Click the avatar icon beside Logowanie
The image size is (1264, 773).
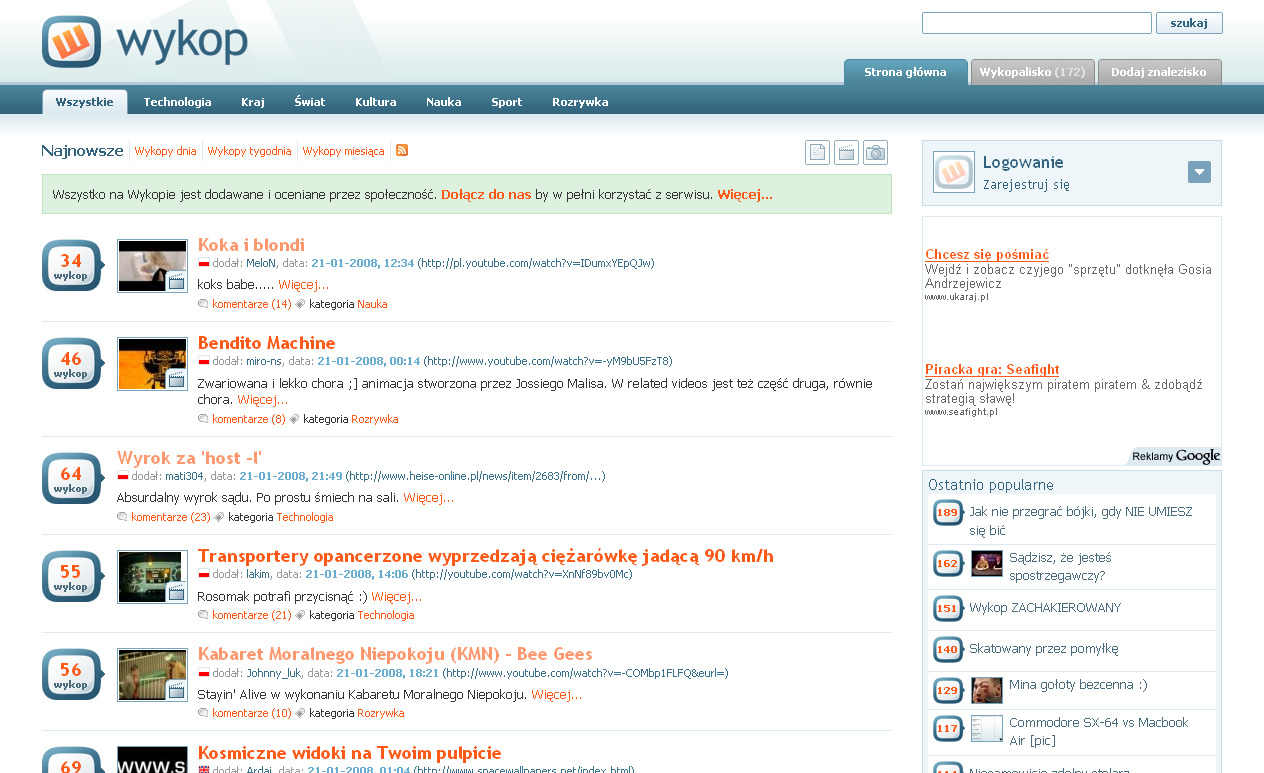(953, 172)
